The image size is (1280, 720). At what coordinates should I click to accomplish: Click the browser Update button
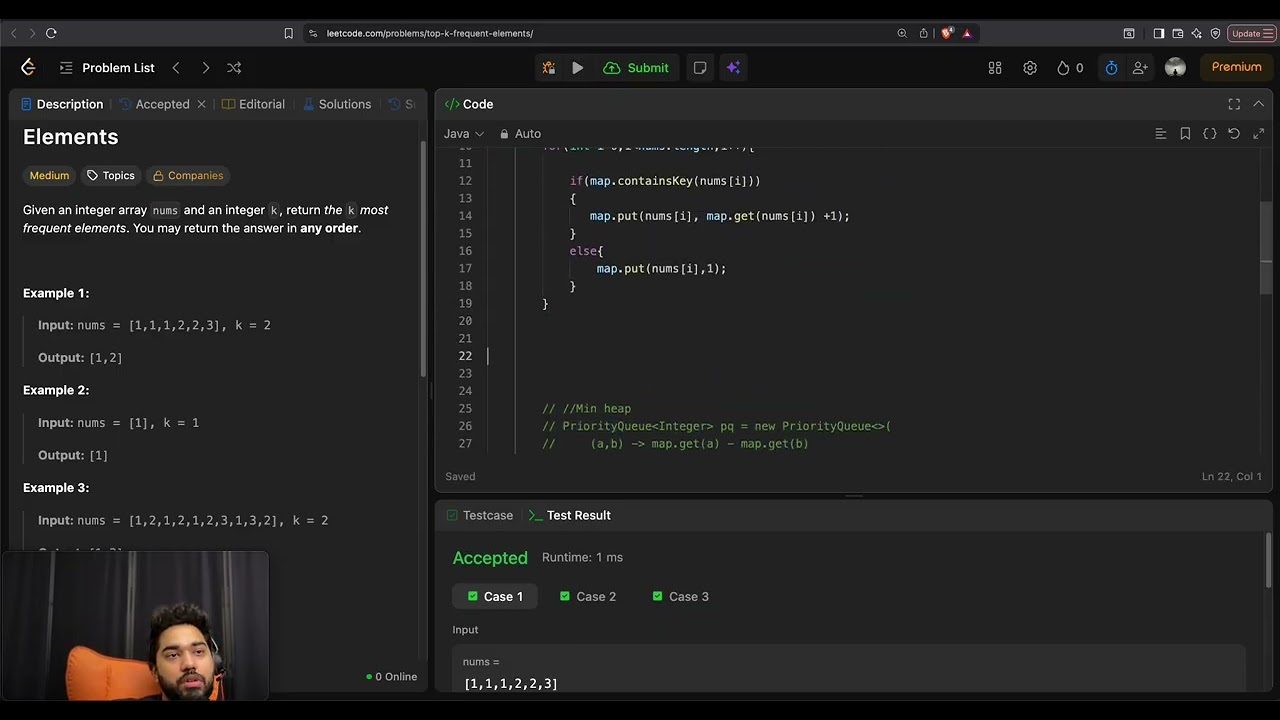[x=1251, y=33]
